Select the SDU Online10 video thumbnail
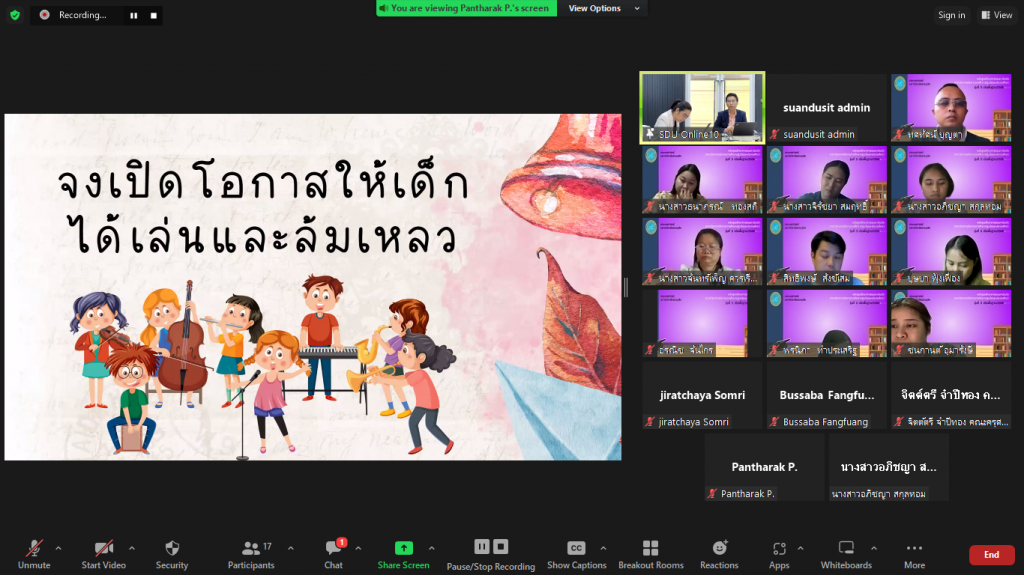1024x575 pixels. click(702, 107)
